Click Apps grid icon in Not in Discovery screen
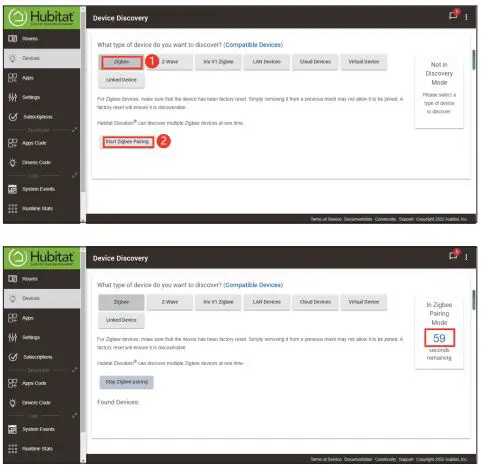Viewport: 482px width, 466px height. click(x=12, y=78)
